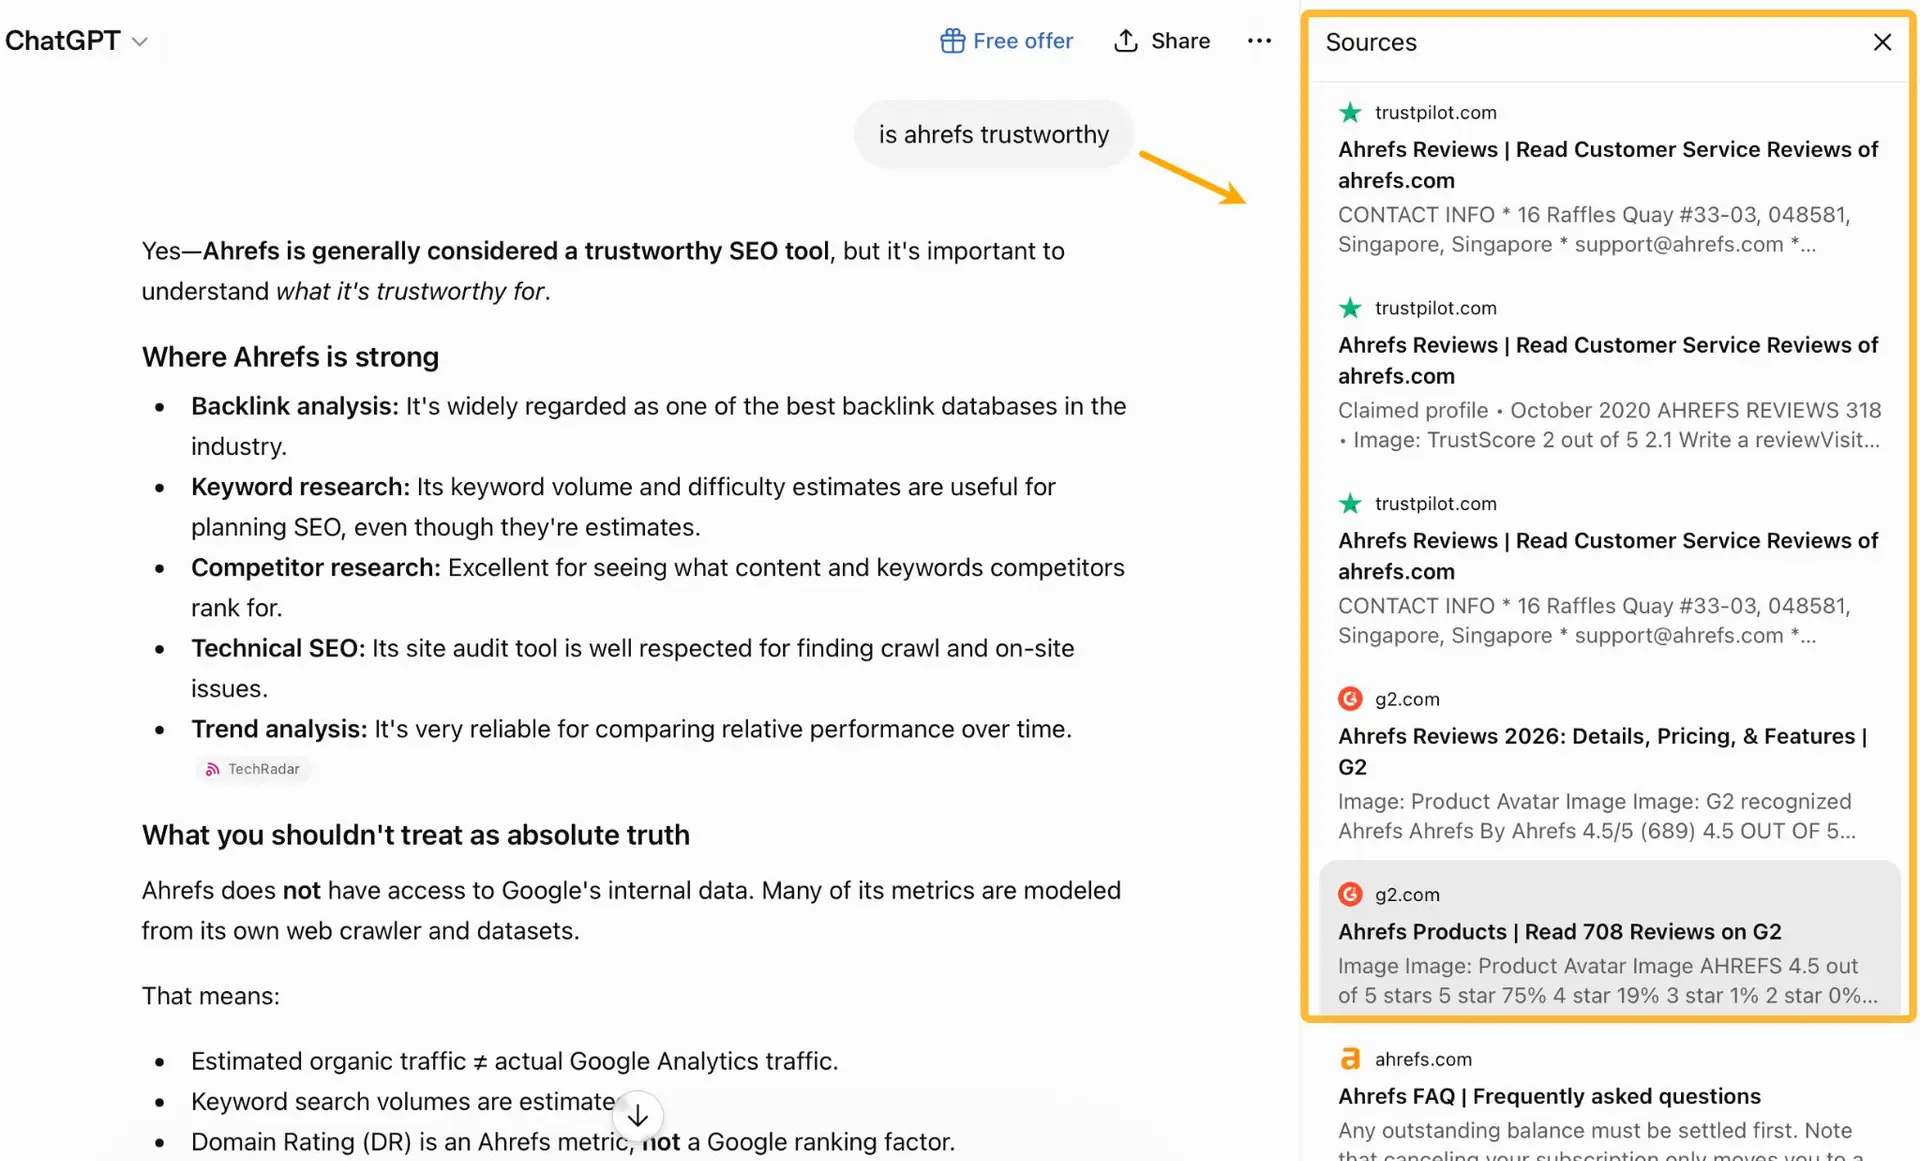Open Trustpilot source with 'Claimed profile' snippet

(x=1610, y=374)
